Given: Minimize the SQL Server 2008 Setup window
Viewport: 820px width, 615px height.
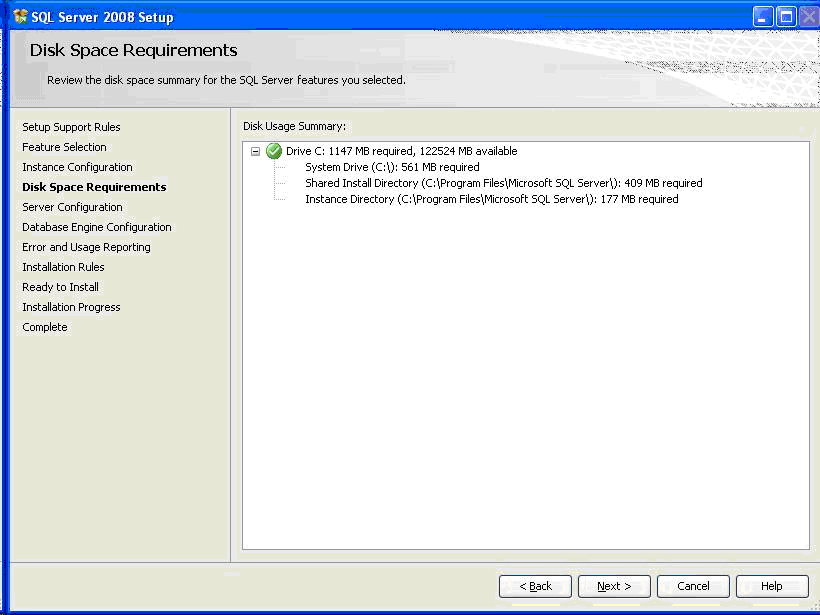Looking at the screenshot, I should [763, 16].
